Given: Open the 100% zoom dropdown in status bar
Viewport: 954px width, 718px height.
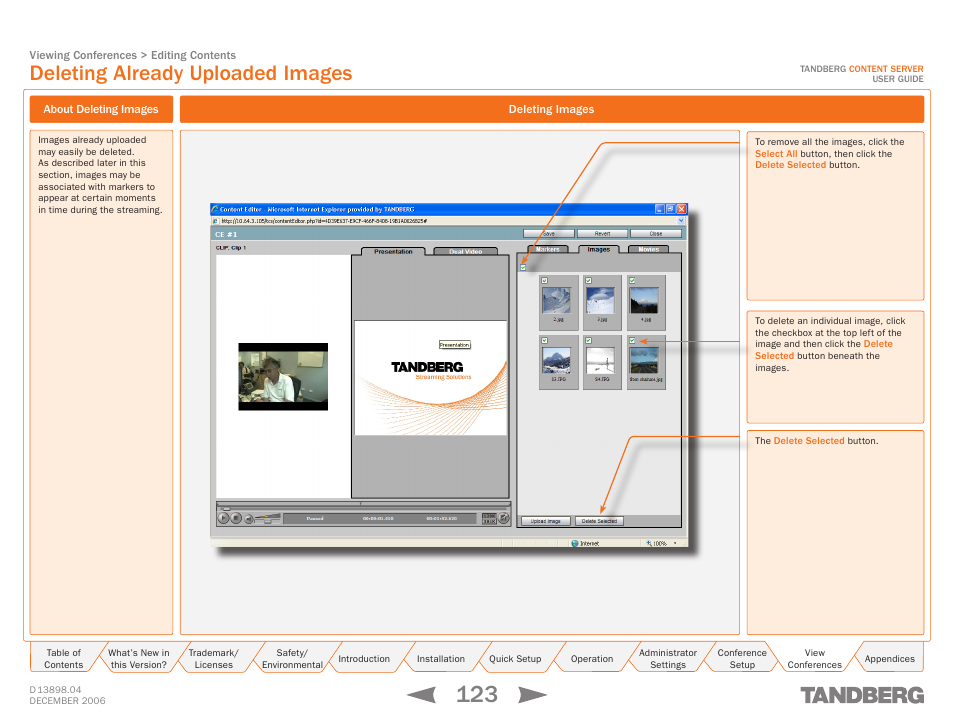Looking at the screenshot, I should click(x=675, y=543).
